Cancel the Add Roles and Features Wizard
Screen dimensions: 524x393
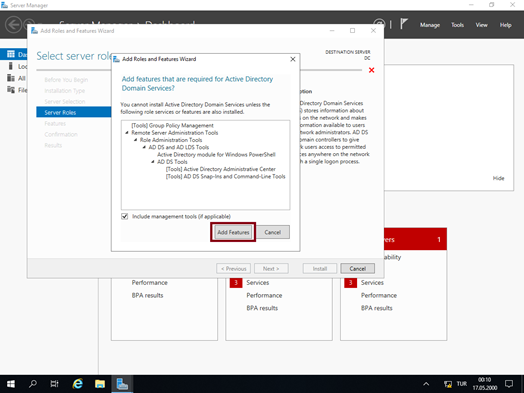pos(358,269)
